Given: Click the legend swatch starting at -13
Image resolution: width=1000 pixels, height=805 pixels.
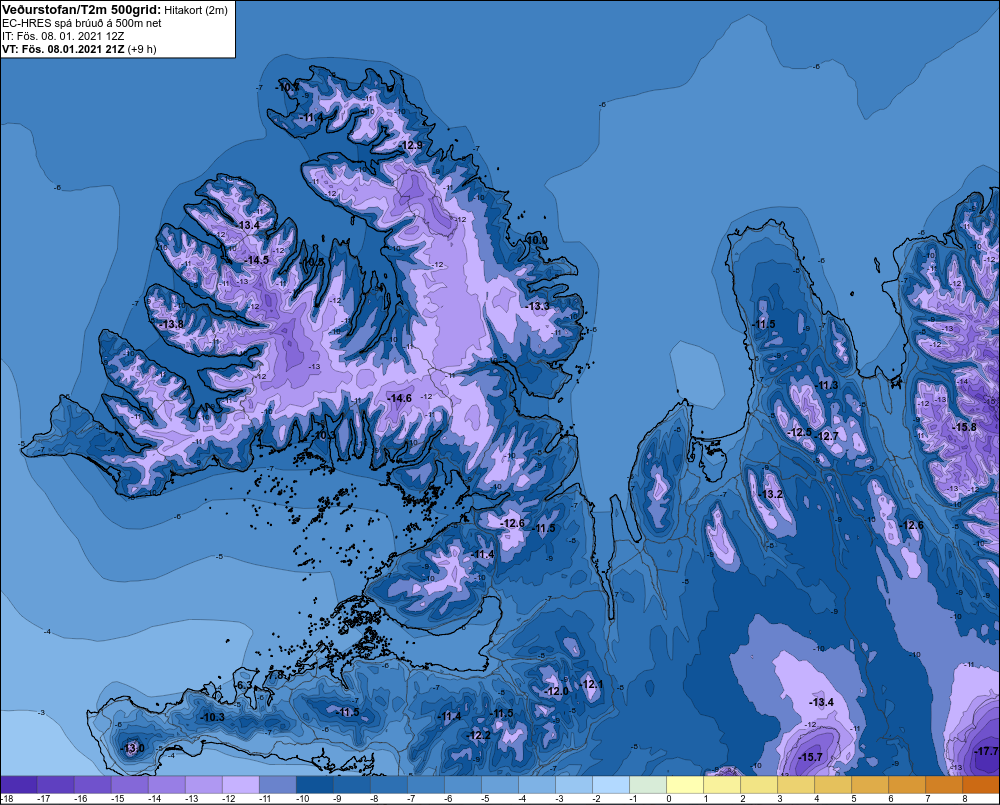Looking at the screenshot, I should [x=203, y=785].
